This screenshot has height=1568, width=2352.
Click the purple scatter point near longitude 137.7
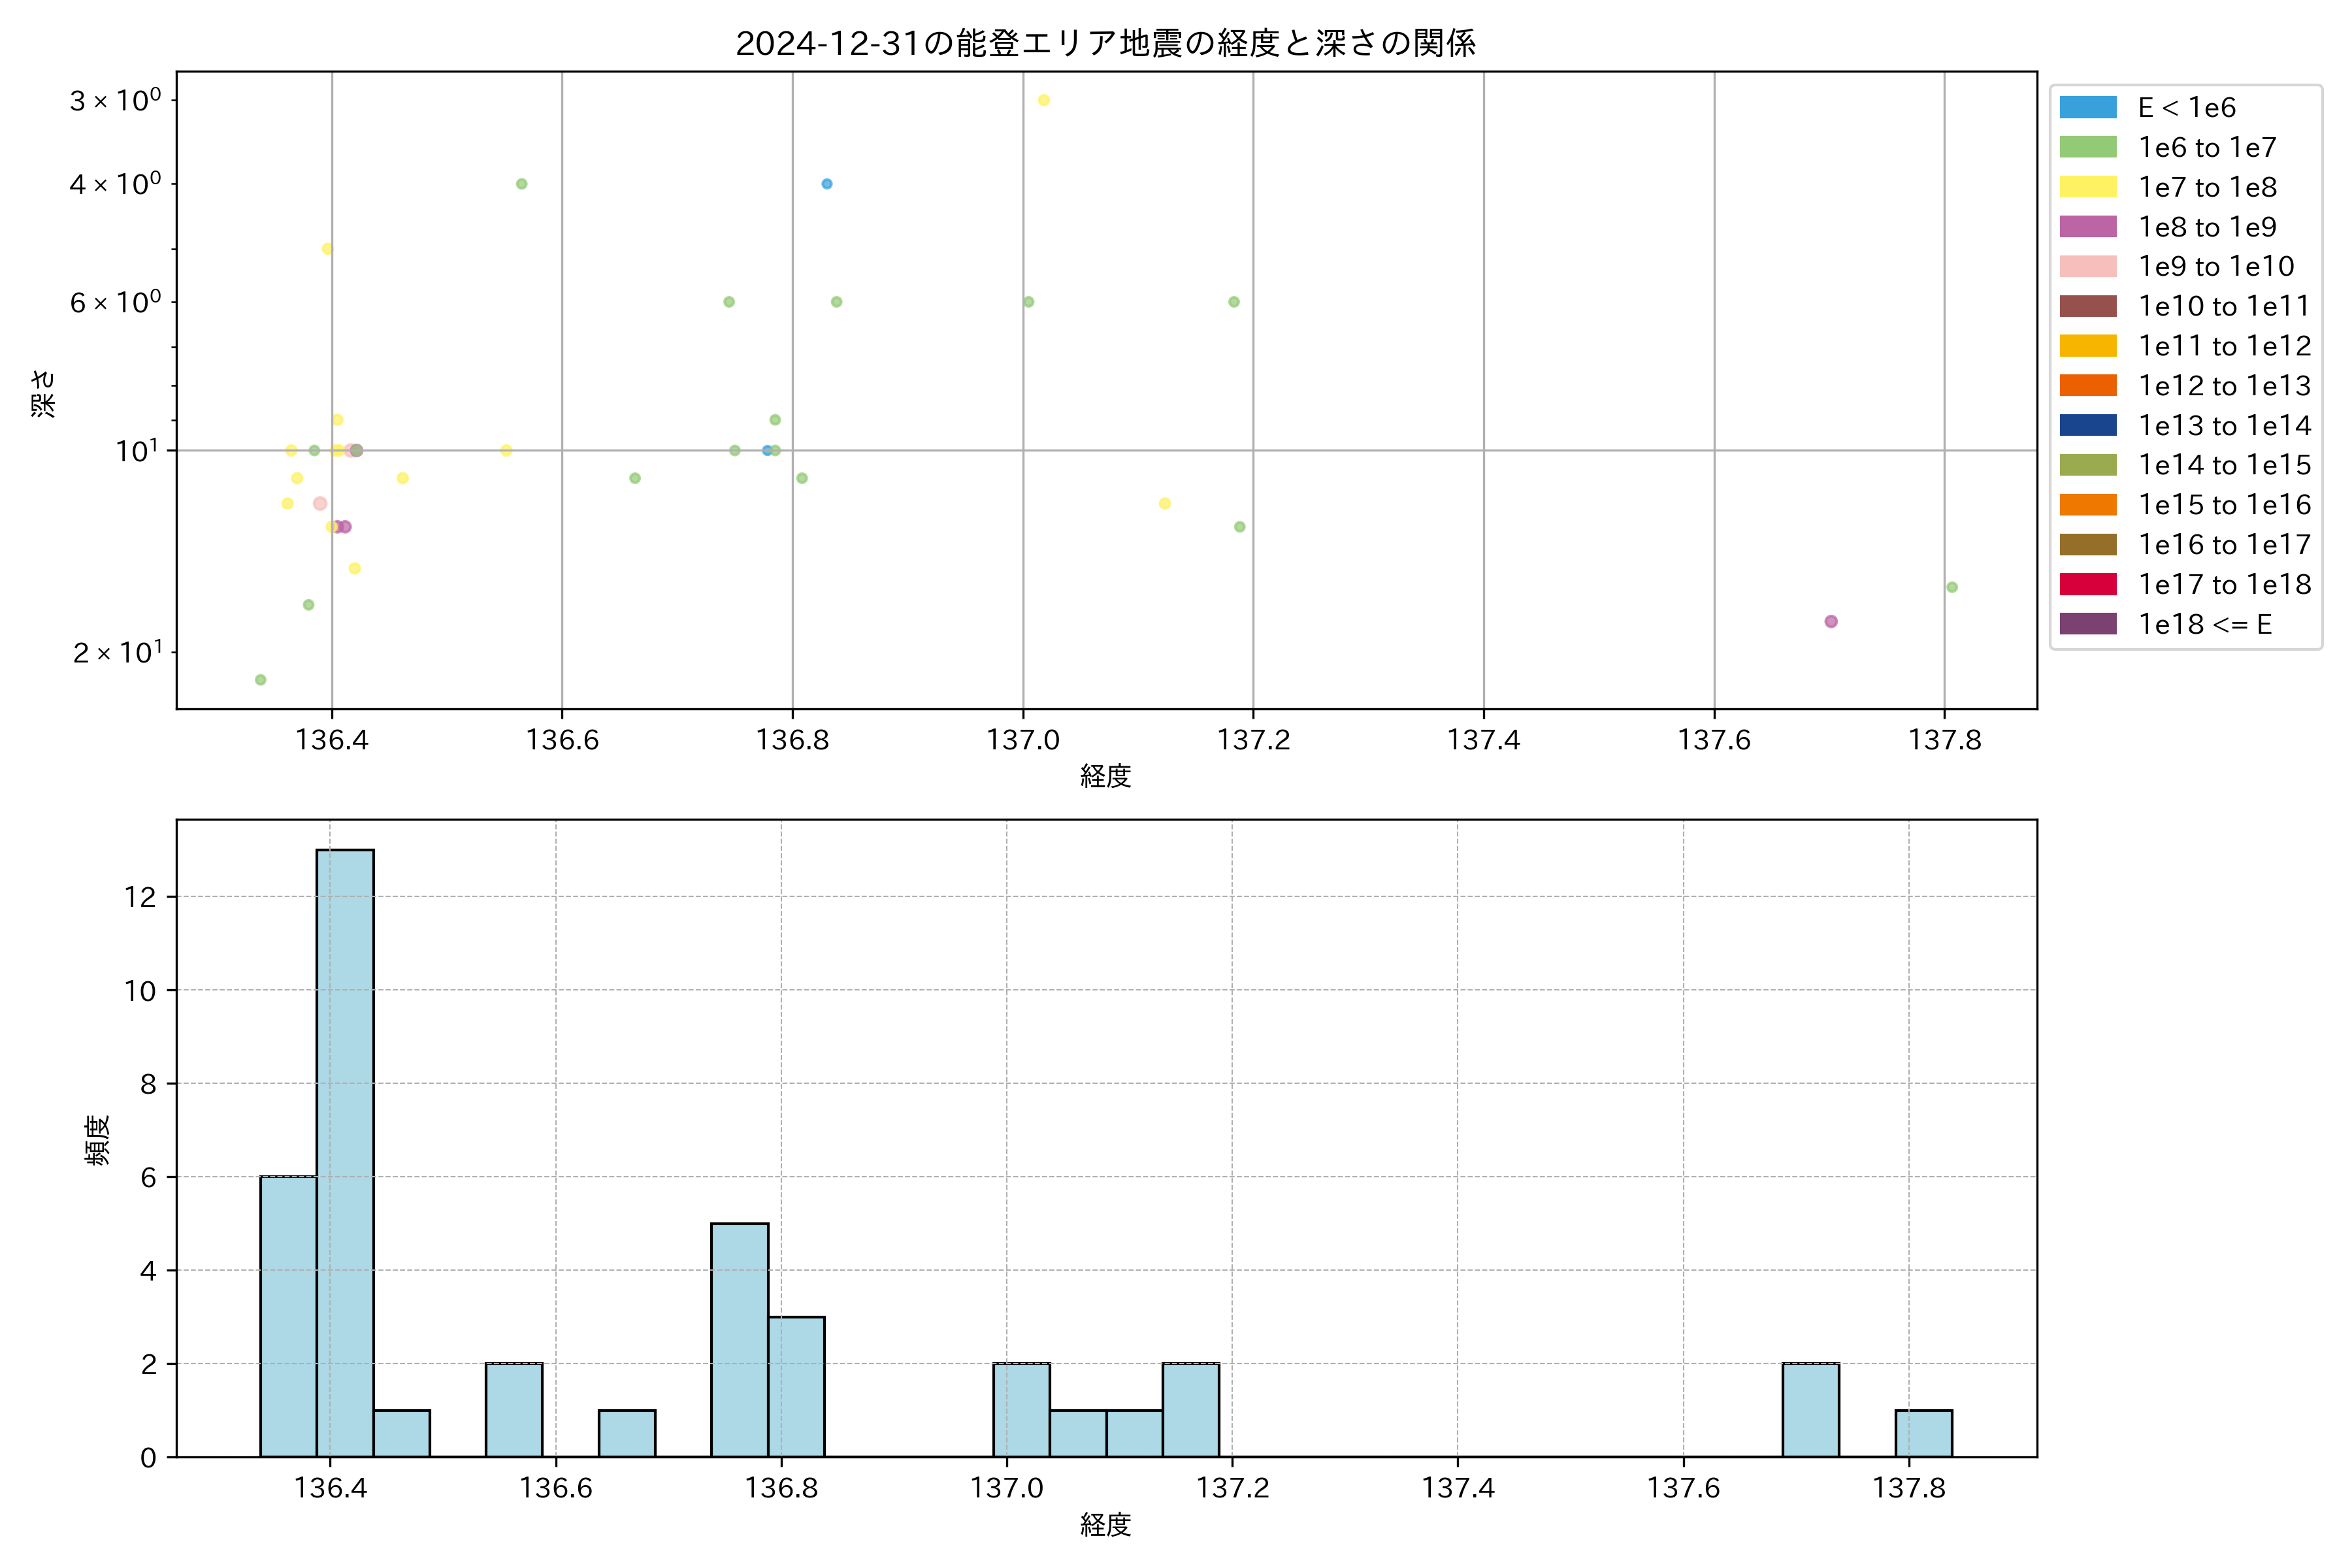(x=1831, y=621)
